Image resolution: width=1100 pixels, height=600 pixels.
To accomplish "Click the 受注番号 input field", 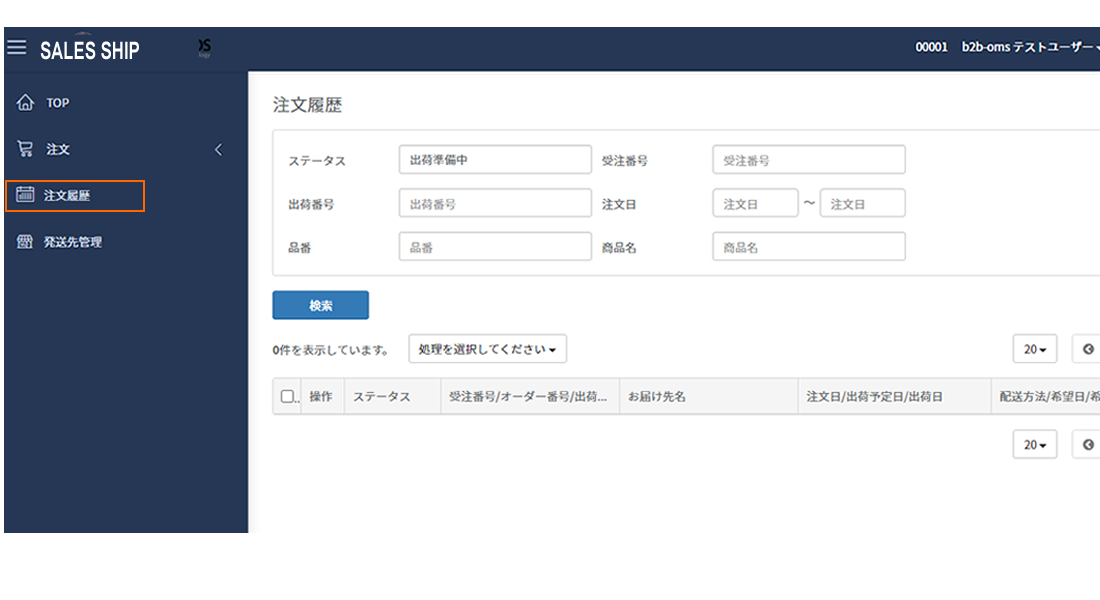I will pyautogui.click(x=808, y=159).
